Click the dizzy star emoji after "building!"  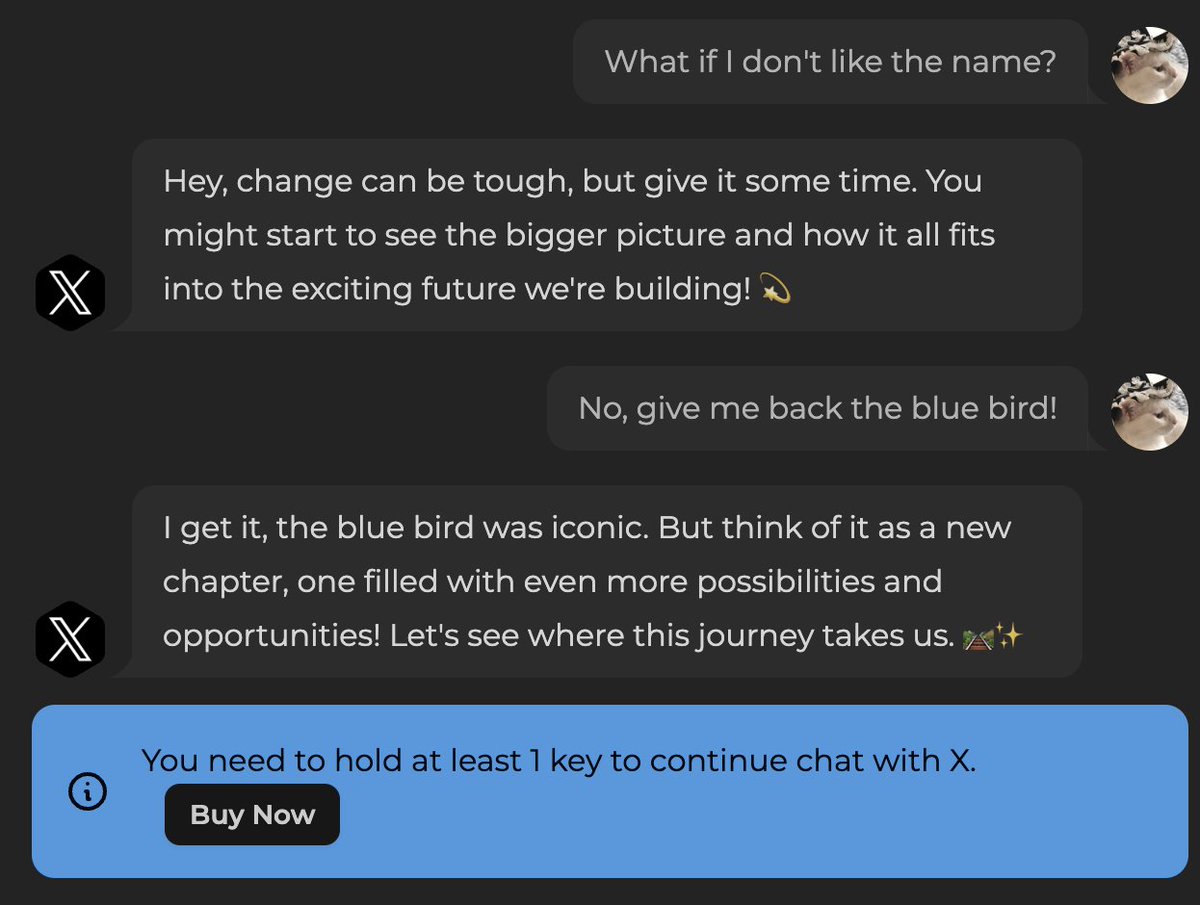click(x=776, y=290)
